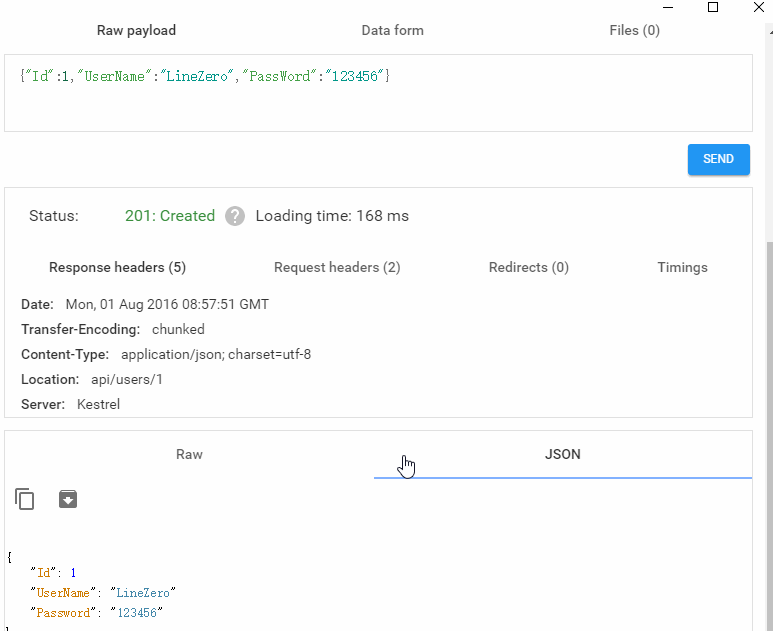
Task: Maximize the application window
Action: point(713,7)
